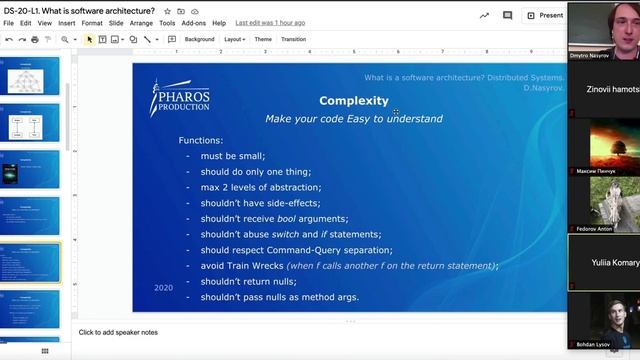Click 'max 2 levels of abstraction;' bullet
The width and height of the screenshot is (640, 360).
point(261,187)
